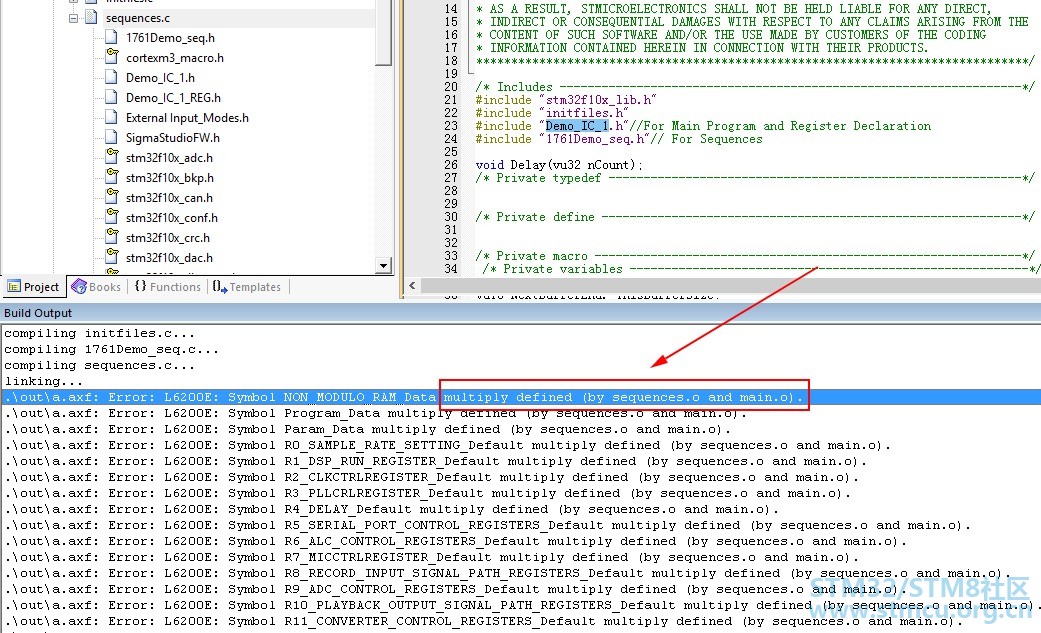Click the initfiles.h include line
The image size is (1041, 633).
click(x=552, y=113)
